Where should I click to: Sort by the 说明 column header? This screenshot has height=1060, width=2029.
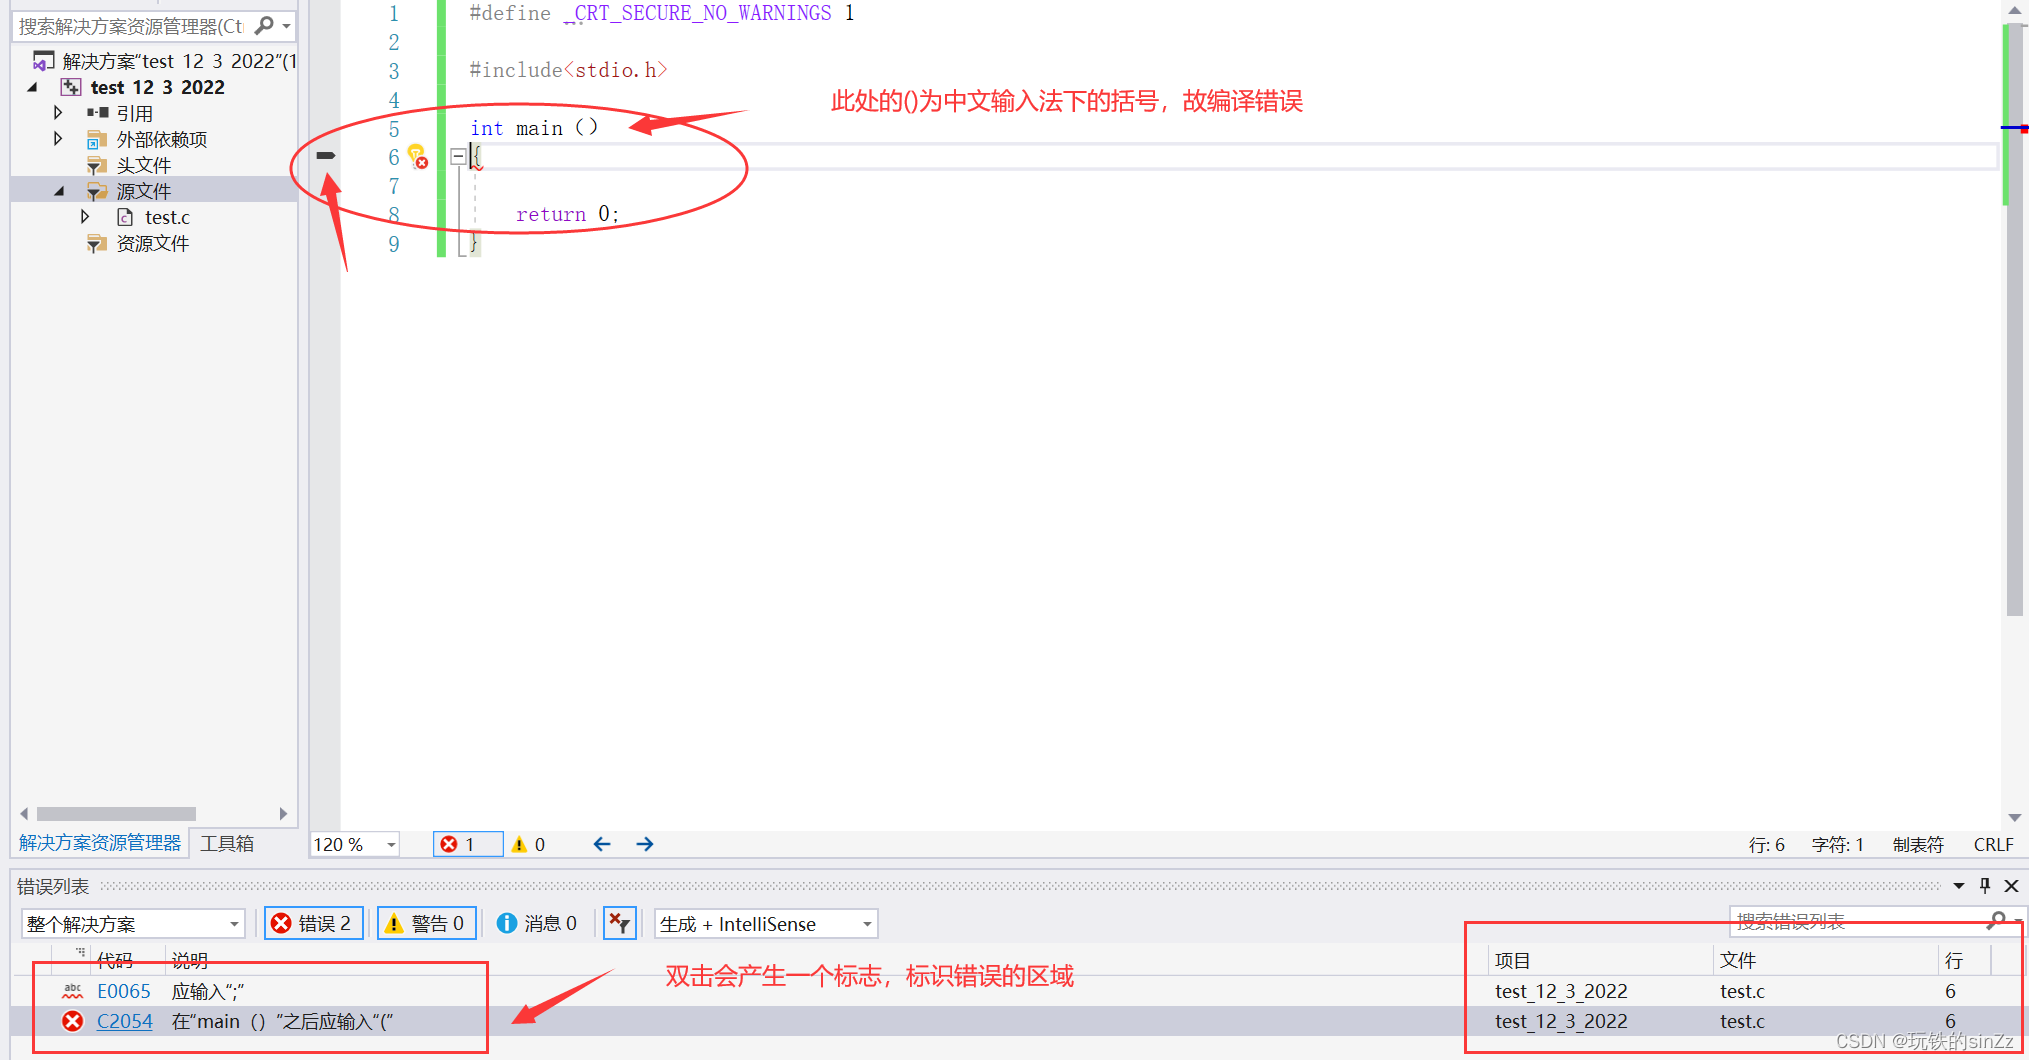point(190,960)
